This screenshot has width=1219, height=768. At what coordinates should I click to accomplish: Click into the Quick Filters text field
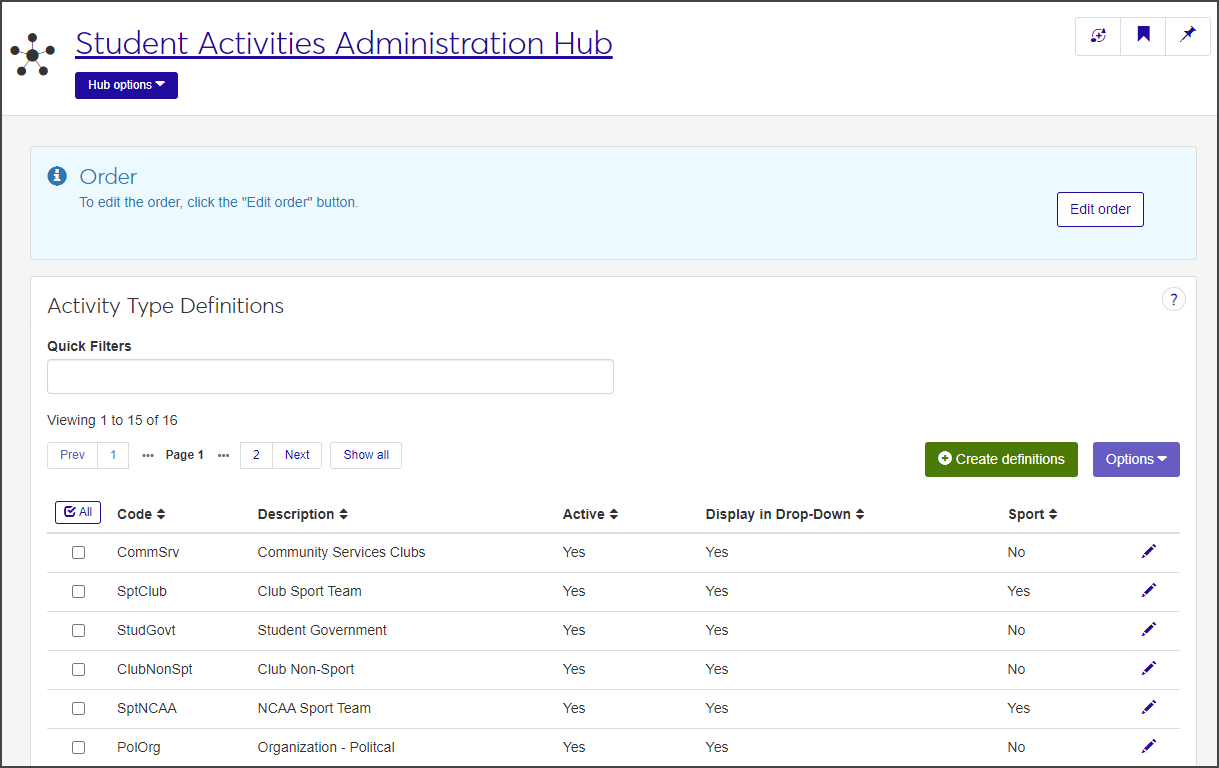click(330, 377)
